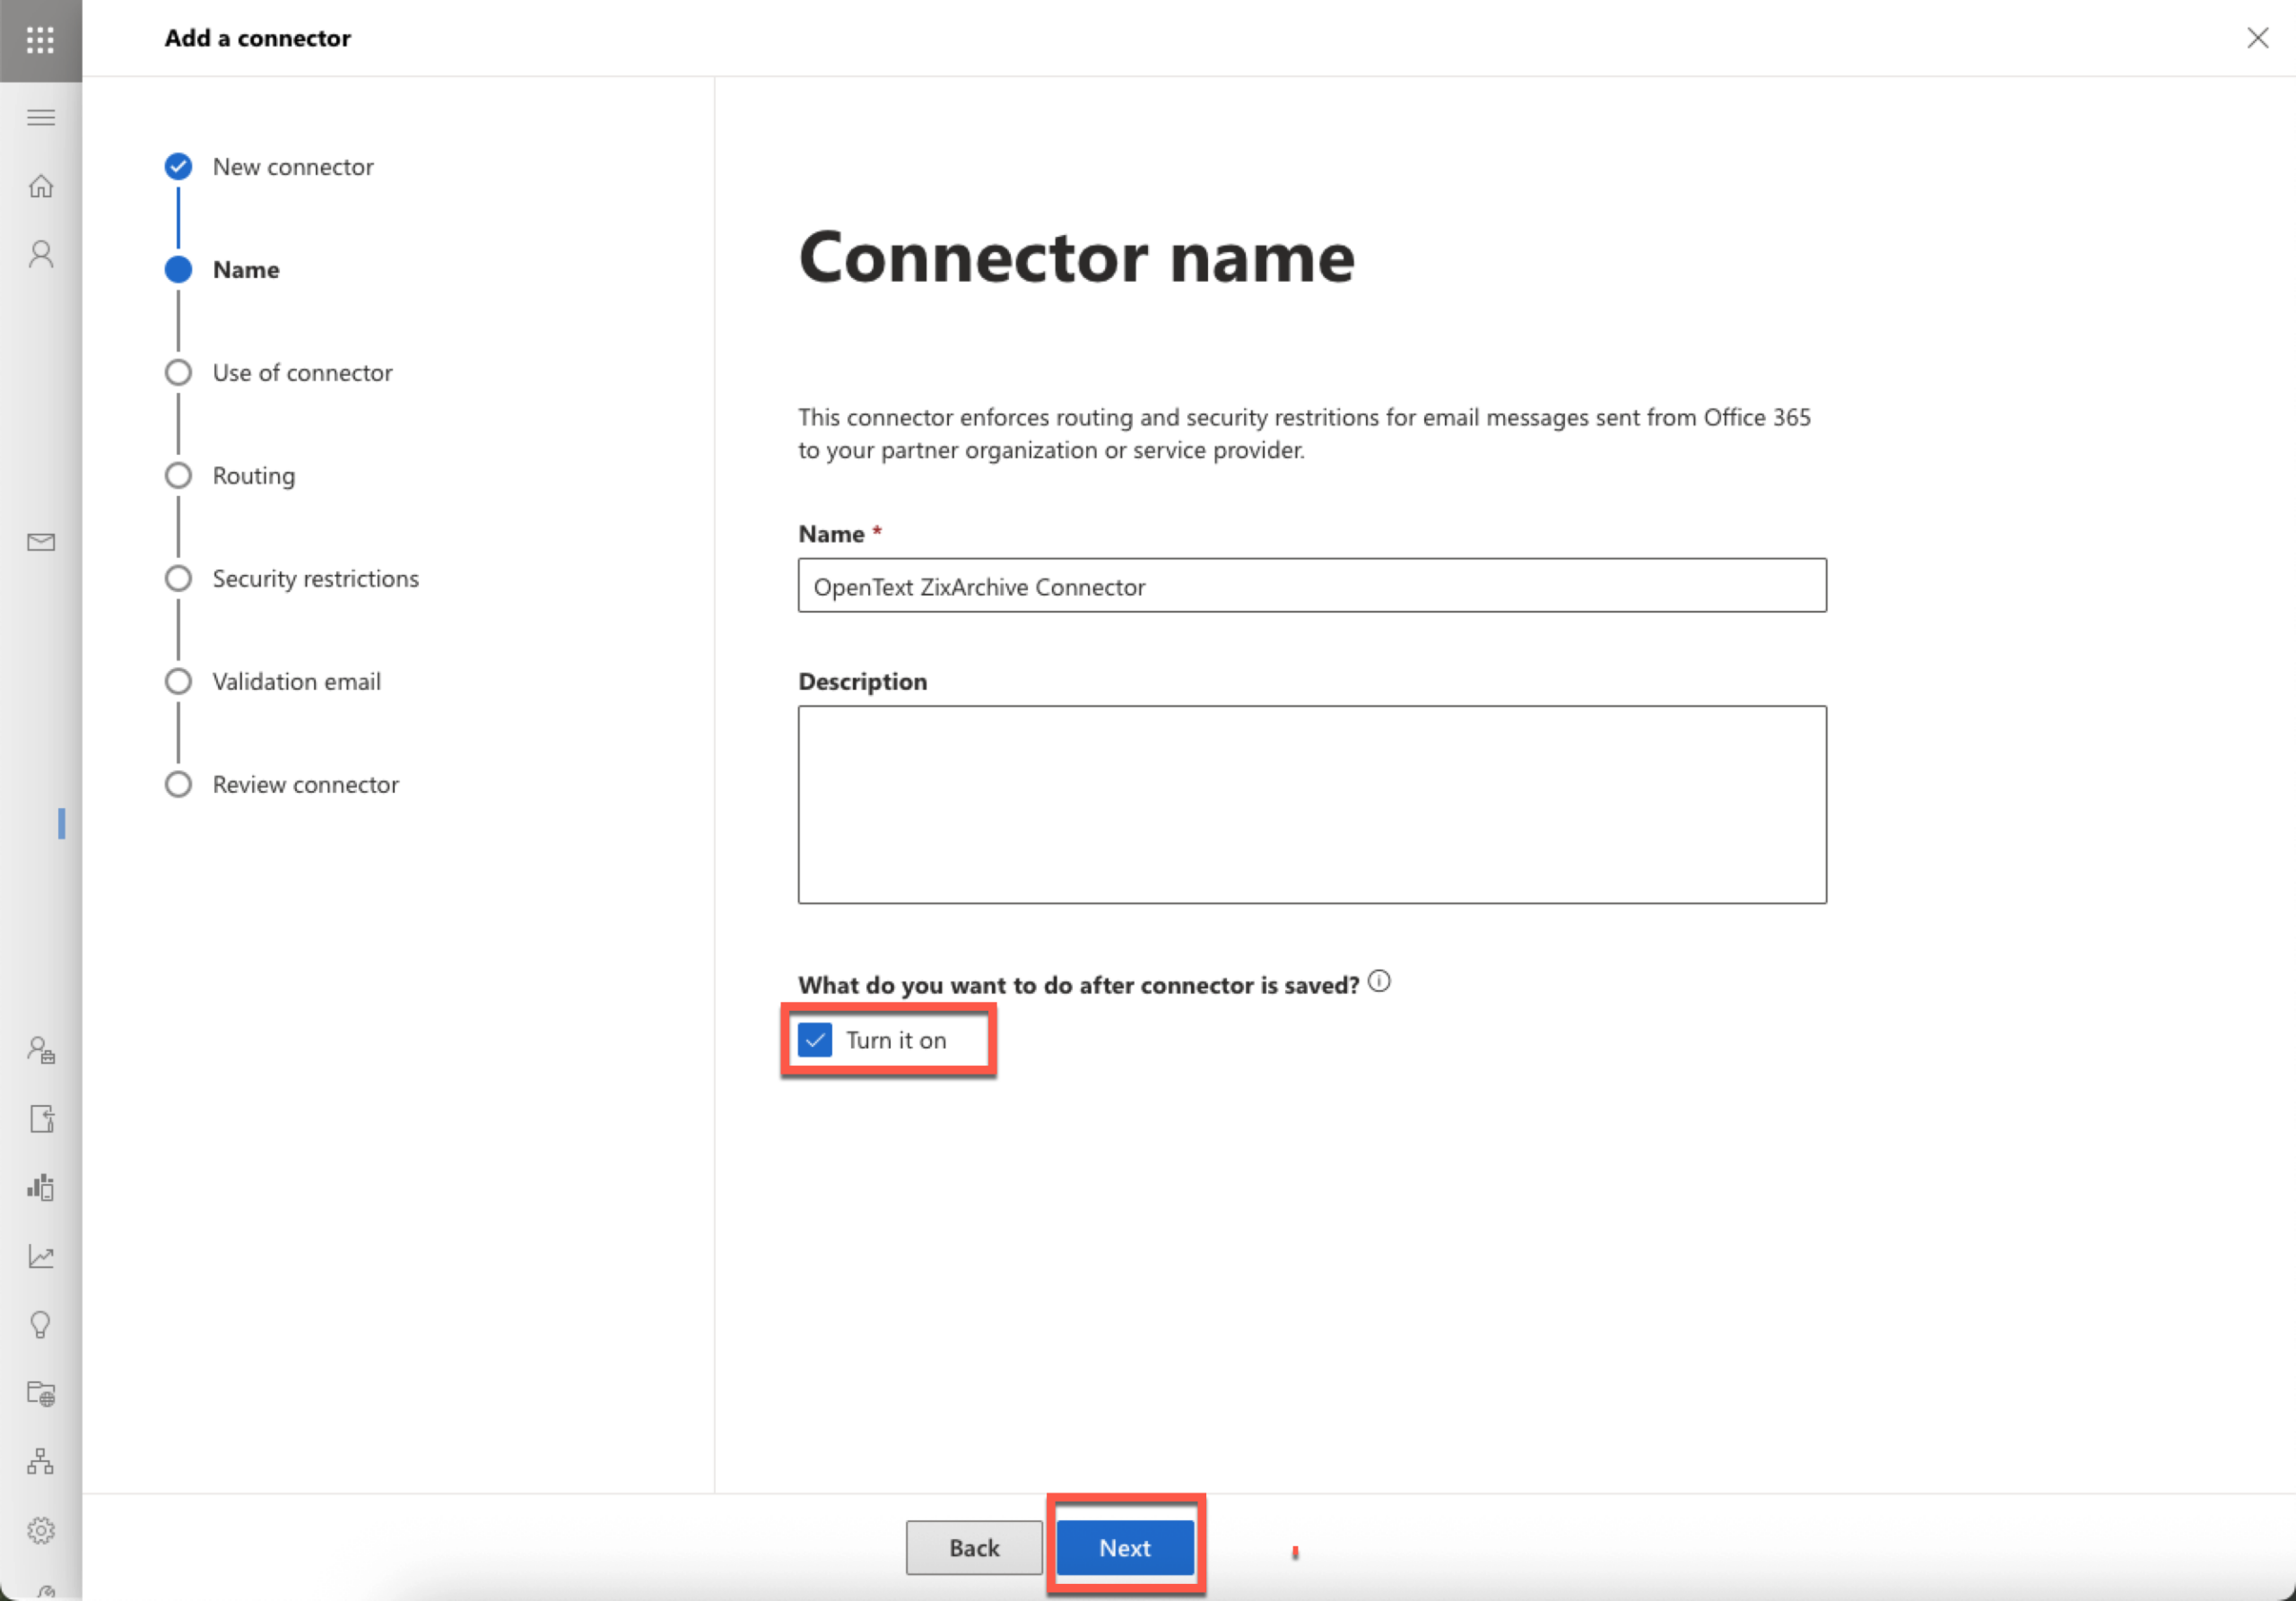Open the app launcher waffle icon
The image size is (2296, 1601).
(x=40, y=40)
